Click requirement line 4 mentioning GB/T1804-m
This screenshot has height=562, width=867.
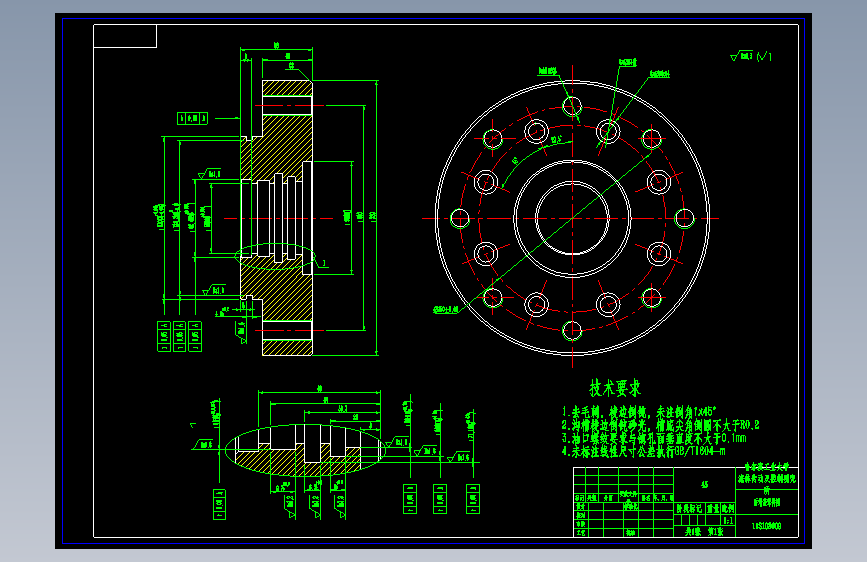(644, 452)
